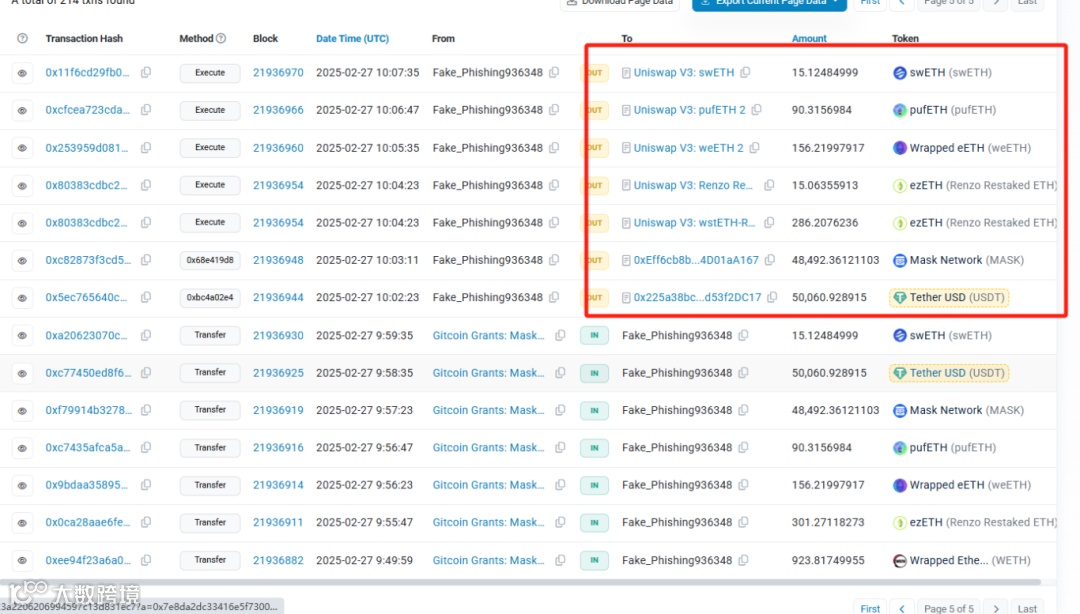Toggle eye preview for 0x11f6cd29fb0 row
This screenshot has width=1080, height=614.
coord(22,73)
